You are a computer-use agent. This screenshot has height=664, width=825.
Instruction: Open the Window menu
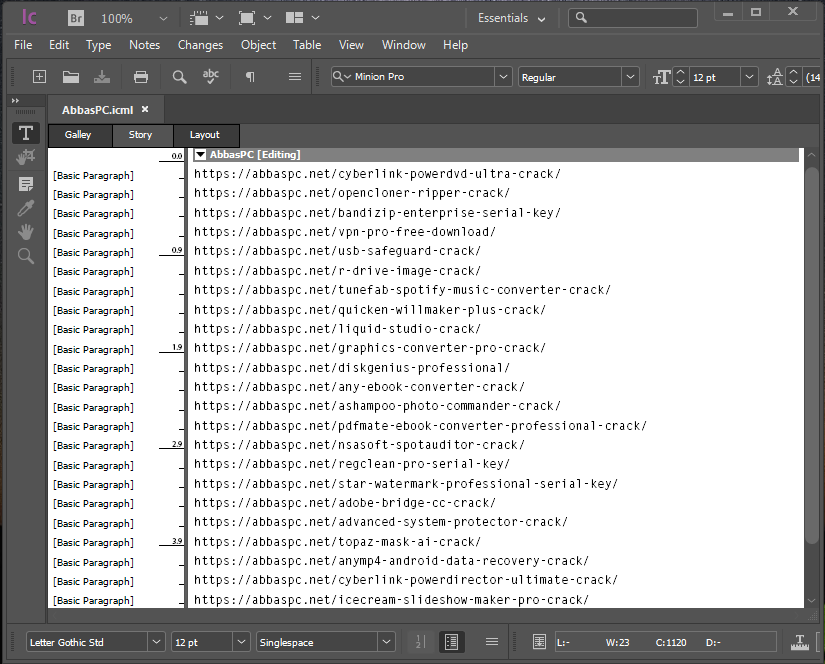404,45
